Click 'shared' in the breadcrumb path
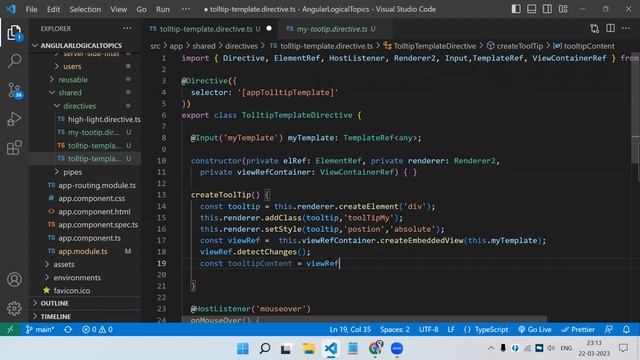The width and height of the screenshot is (640, 360). click(204, 46)
